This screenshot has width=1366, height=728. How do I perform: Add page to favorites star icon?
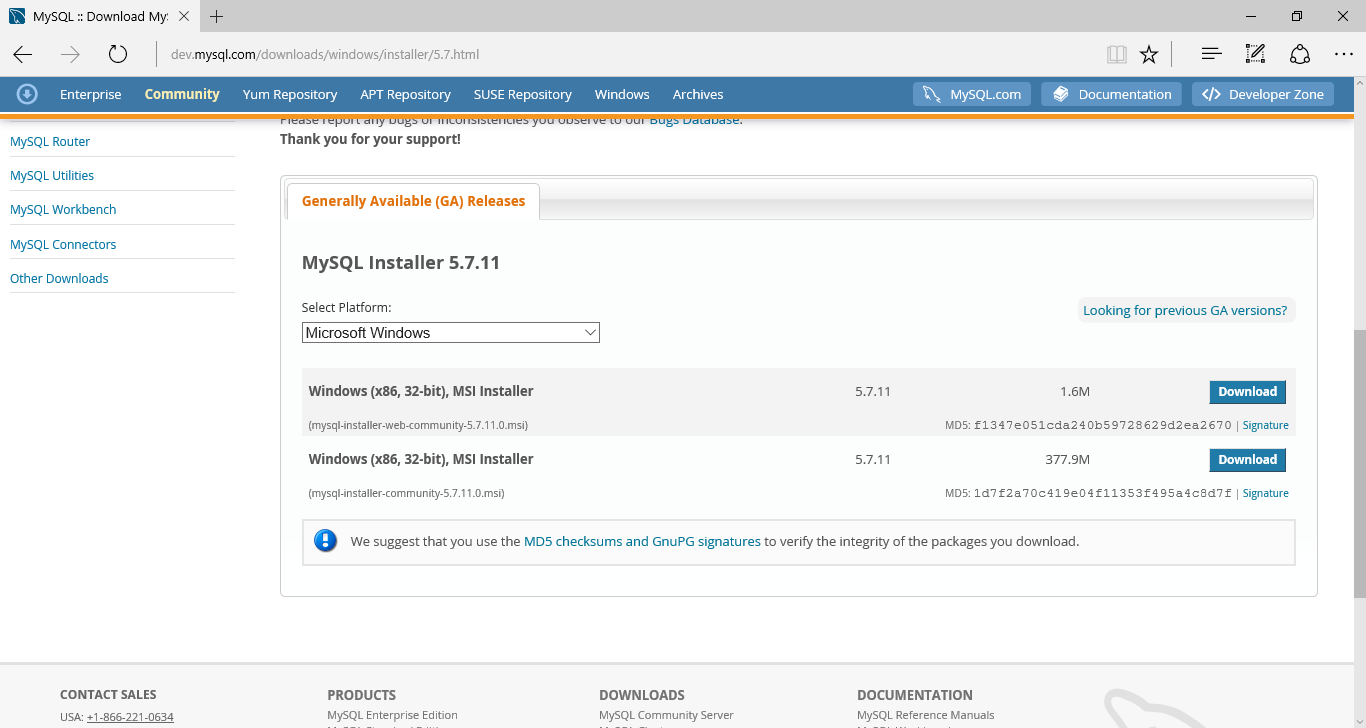1149,54
